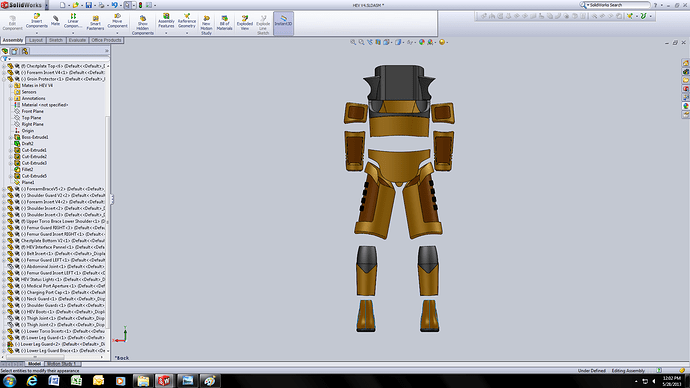The height and width of the screenshot is (388, 690).
Task: Expand Mates in HEV V4 folder
Action: 11,85
